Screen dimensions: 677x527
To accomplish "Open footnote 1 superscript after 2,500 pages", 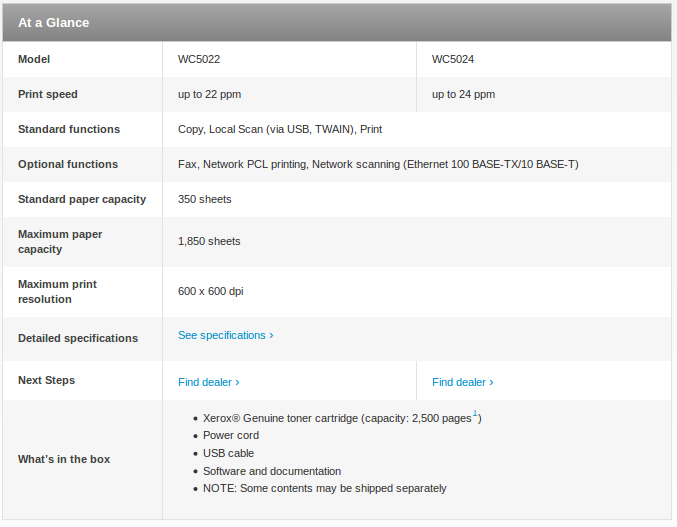I will [475, 413].
